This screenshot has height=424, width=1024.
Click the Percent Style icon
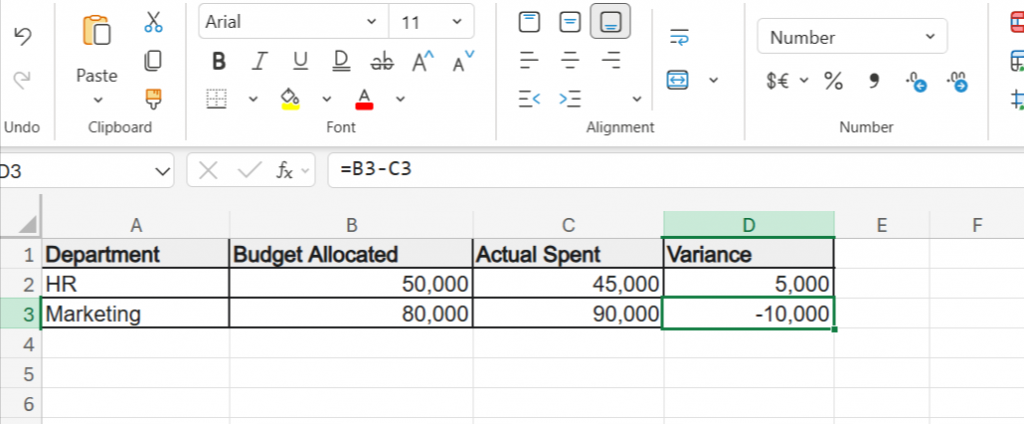click(833, 82)
